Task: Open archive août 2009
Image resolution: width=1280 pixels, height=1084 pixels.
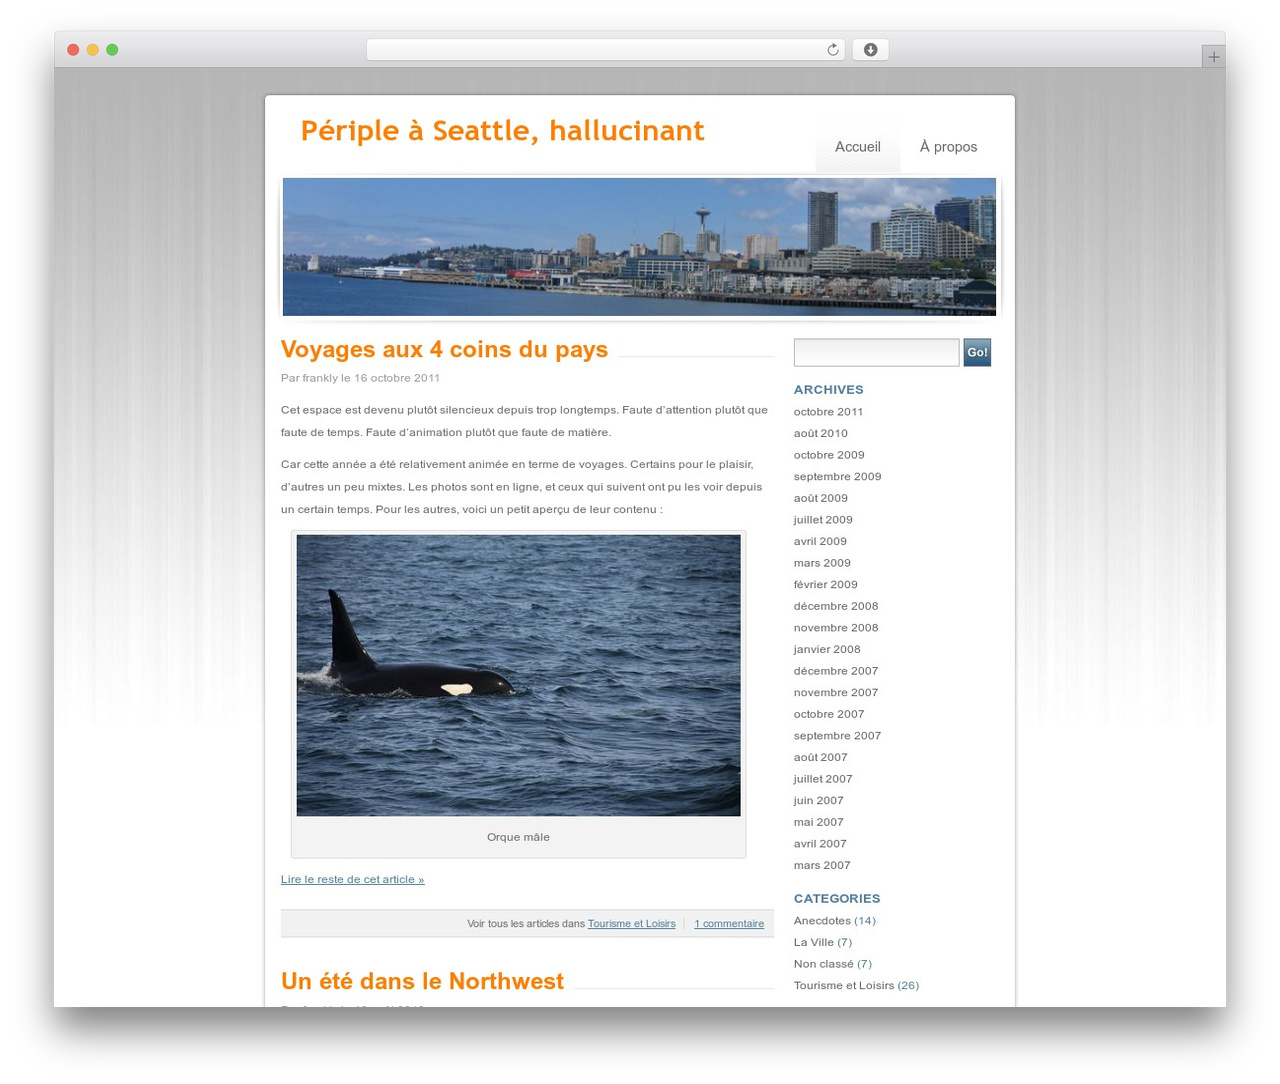Action: pos(820,498)
